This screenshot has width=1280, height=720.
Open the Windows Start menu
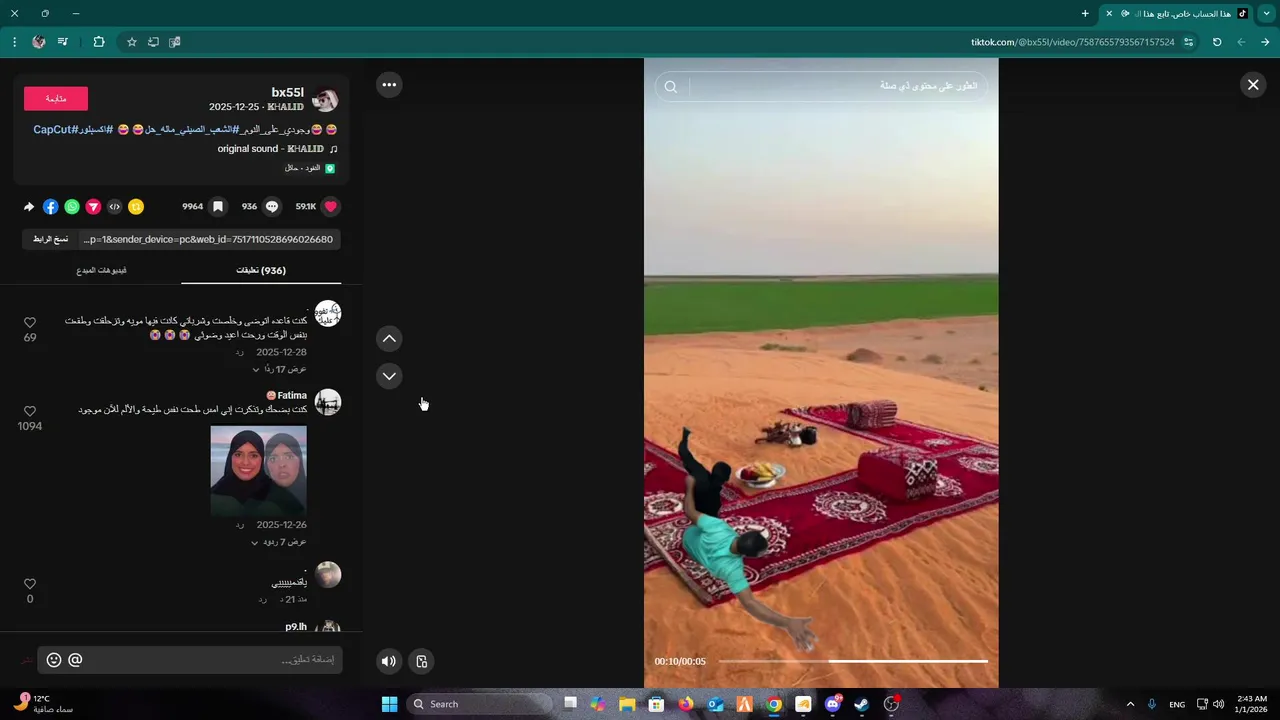click(389, 704)
